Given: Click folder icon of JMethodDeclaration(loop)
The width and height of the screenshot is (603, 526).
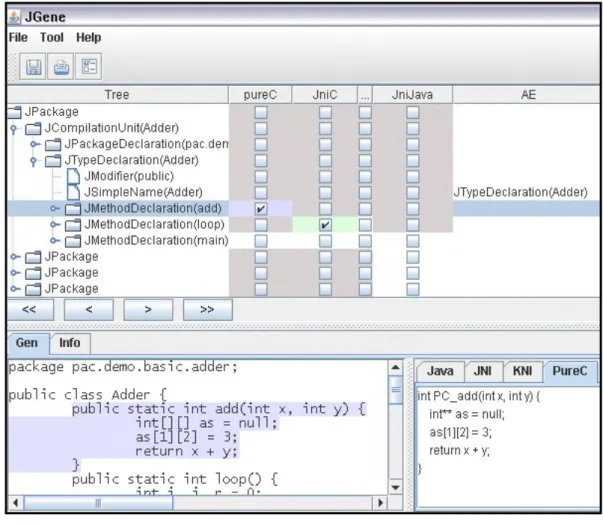Looking at the screenshot, I should tap(73, 225).
